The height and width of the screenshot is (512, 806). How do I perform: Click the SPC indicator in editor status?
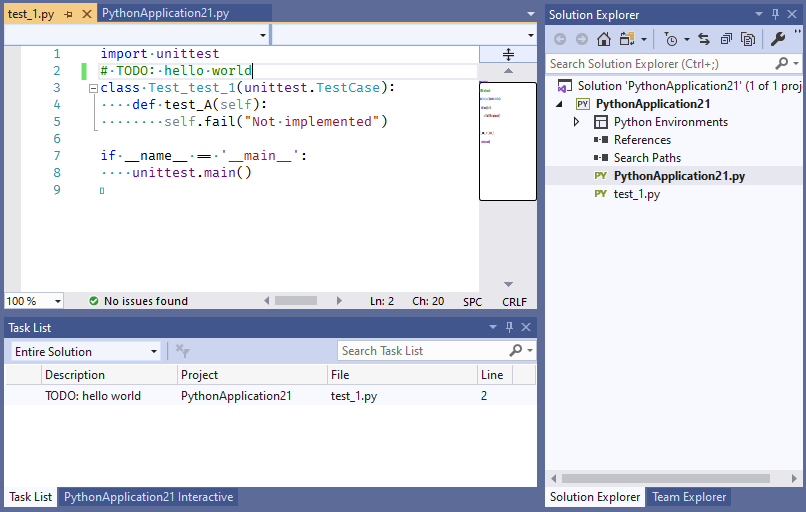click(472, 302)
